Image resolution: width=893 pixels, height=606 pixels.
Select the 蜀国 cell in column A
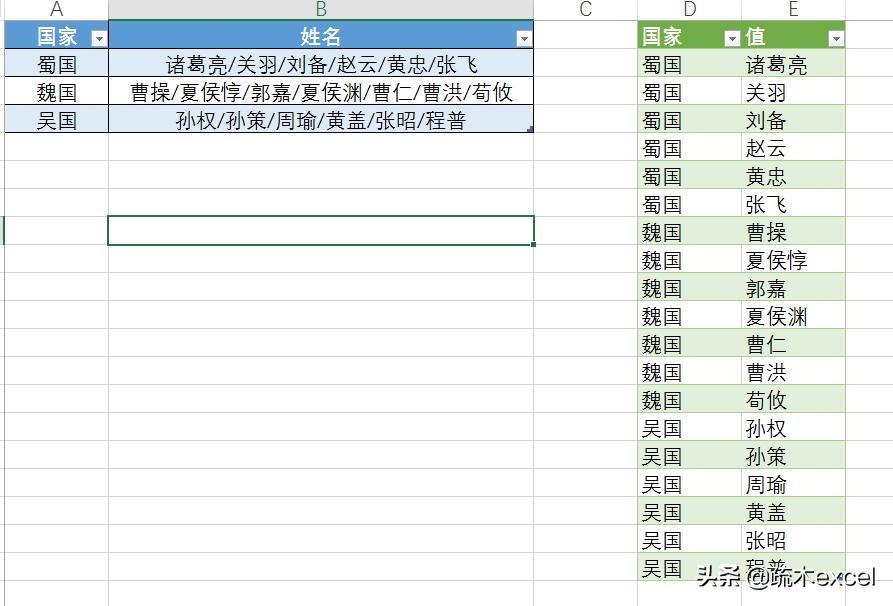[x=56, y=62]
